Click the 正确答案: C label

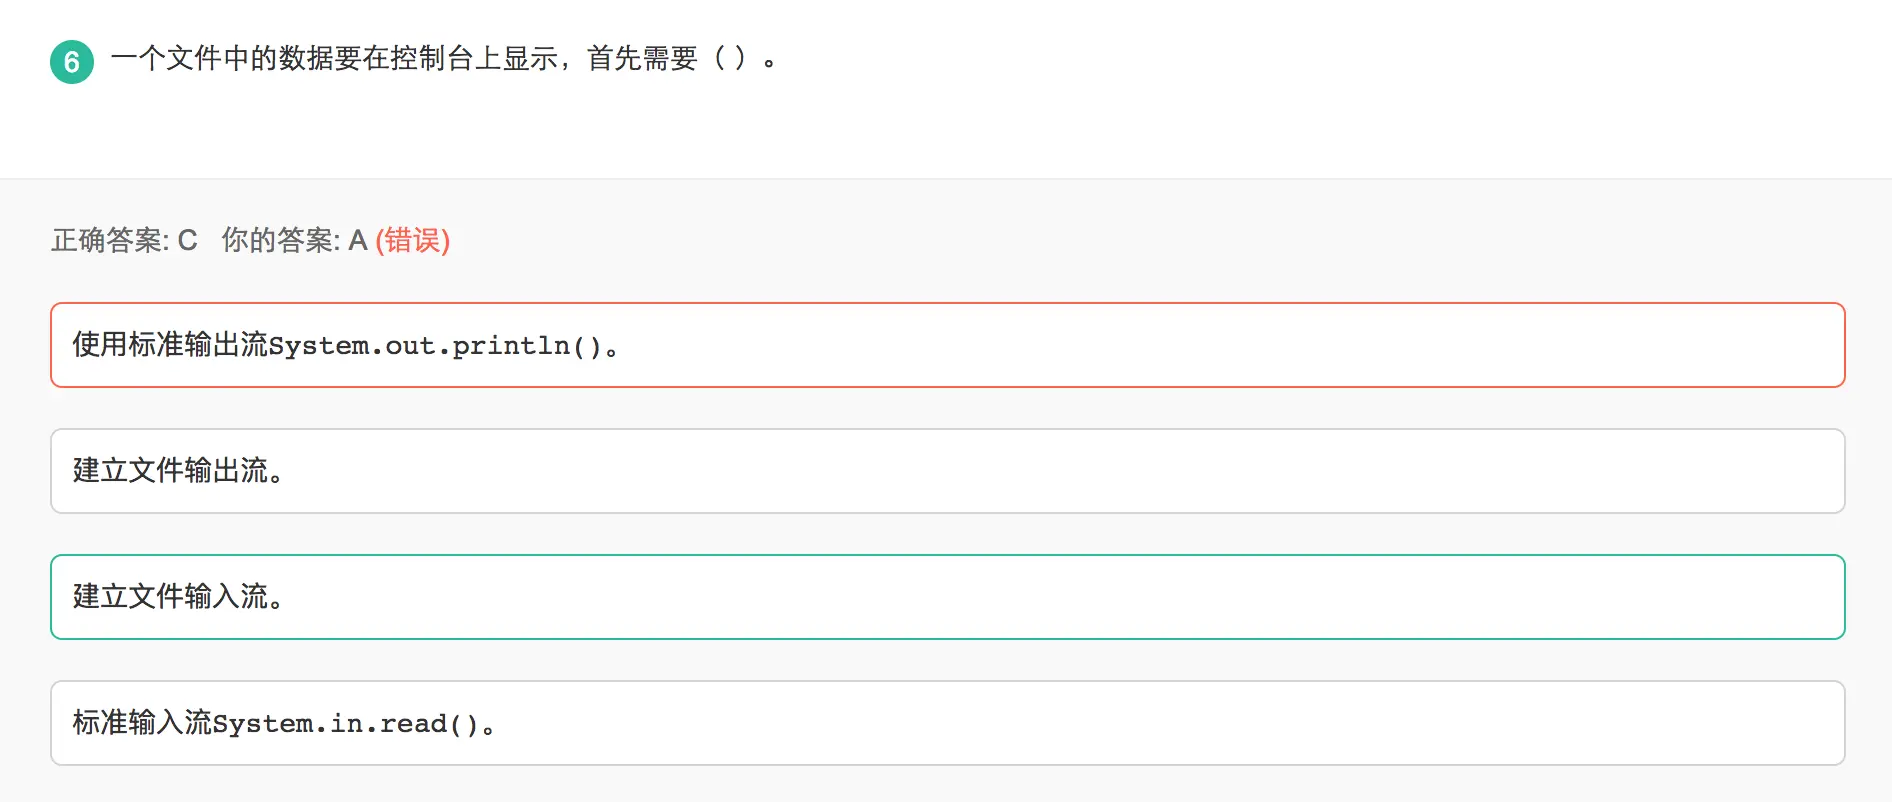coord(124,240)
